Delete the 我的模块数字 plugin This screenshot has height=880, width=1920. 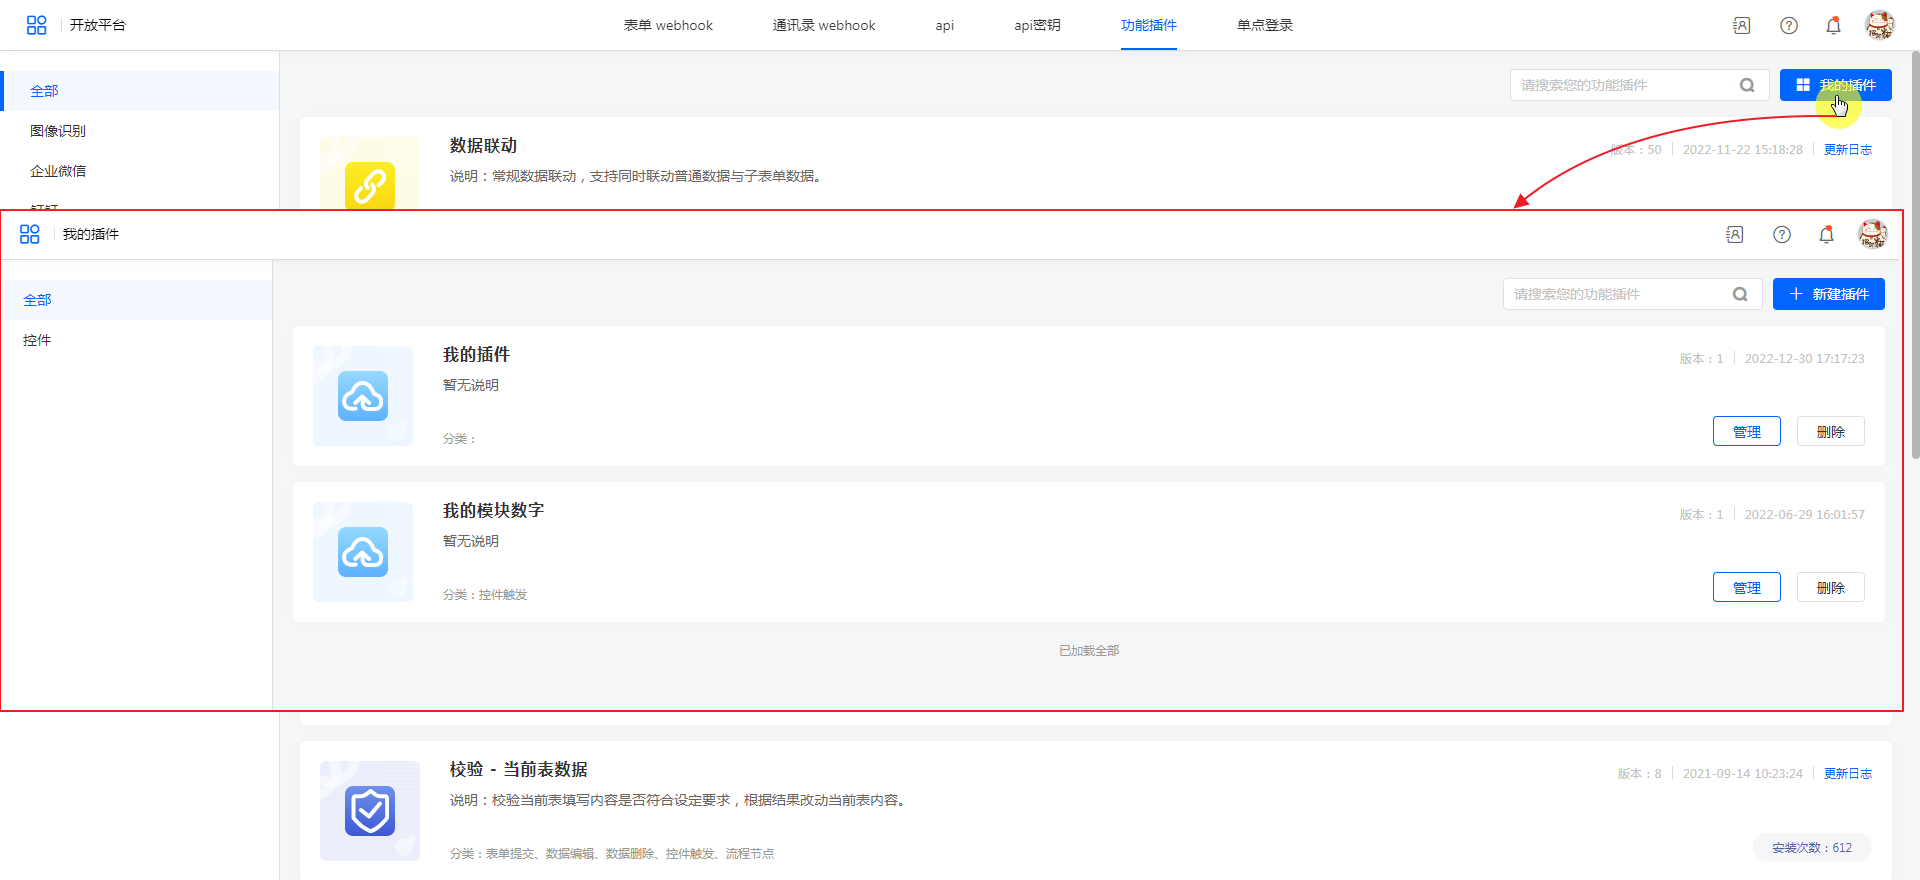1830,588
